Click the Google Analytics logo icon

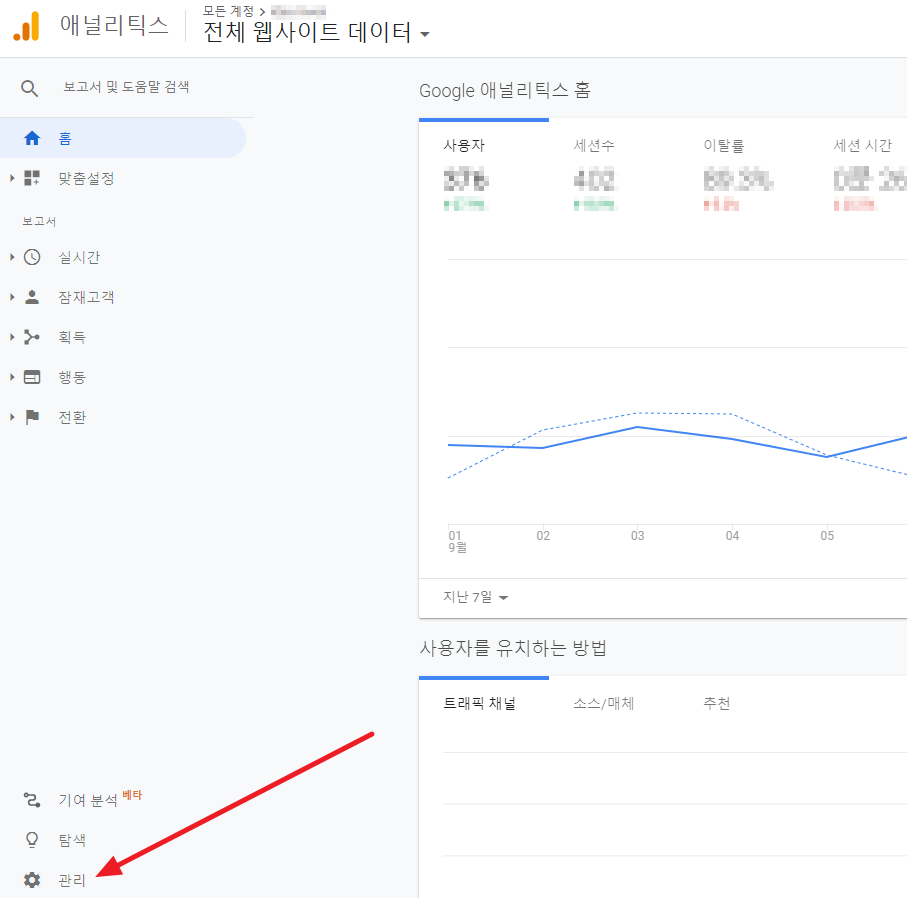27,27
